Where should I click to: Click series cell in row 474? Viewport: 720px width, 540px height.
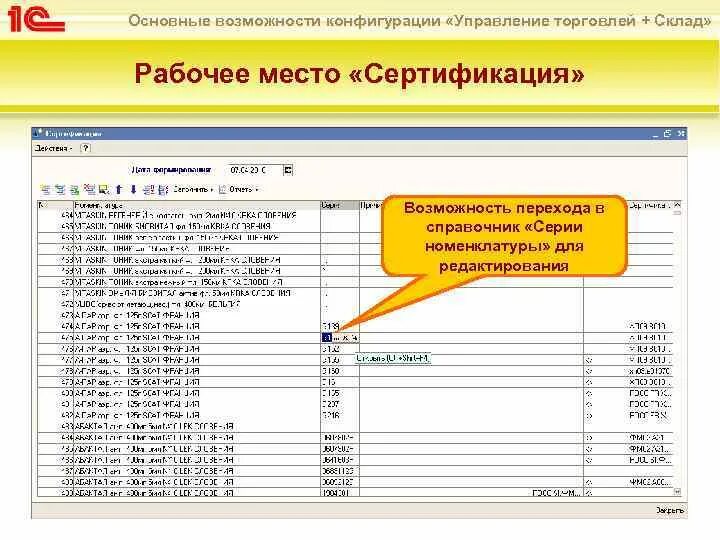pos(340,326)
